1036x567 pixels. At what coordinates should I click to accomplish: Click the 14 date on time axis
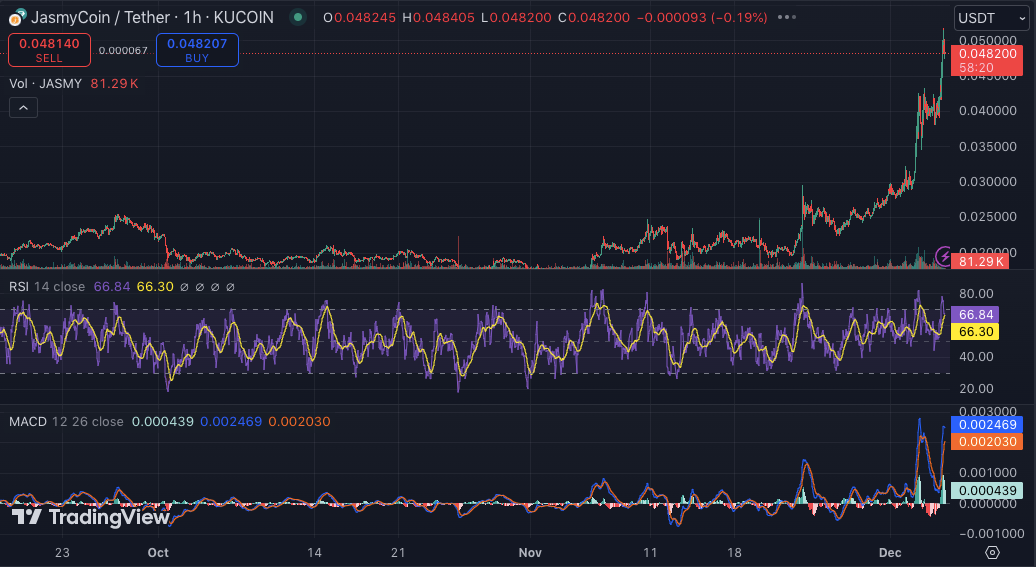(x=314, y=552)
